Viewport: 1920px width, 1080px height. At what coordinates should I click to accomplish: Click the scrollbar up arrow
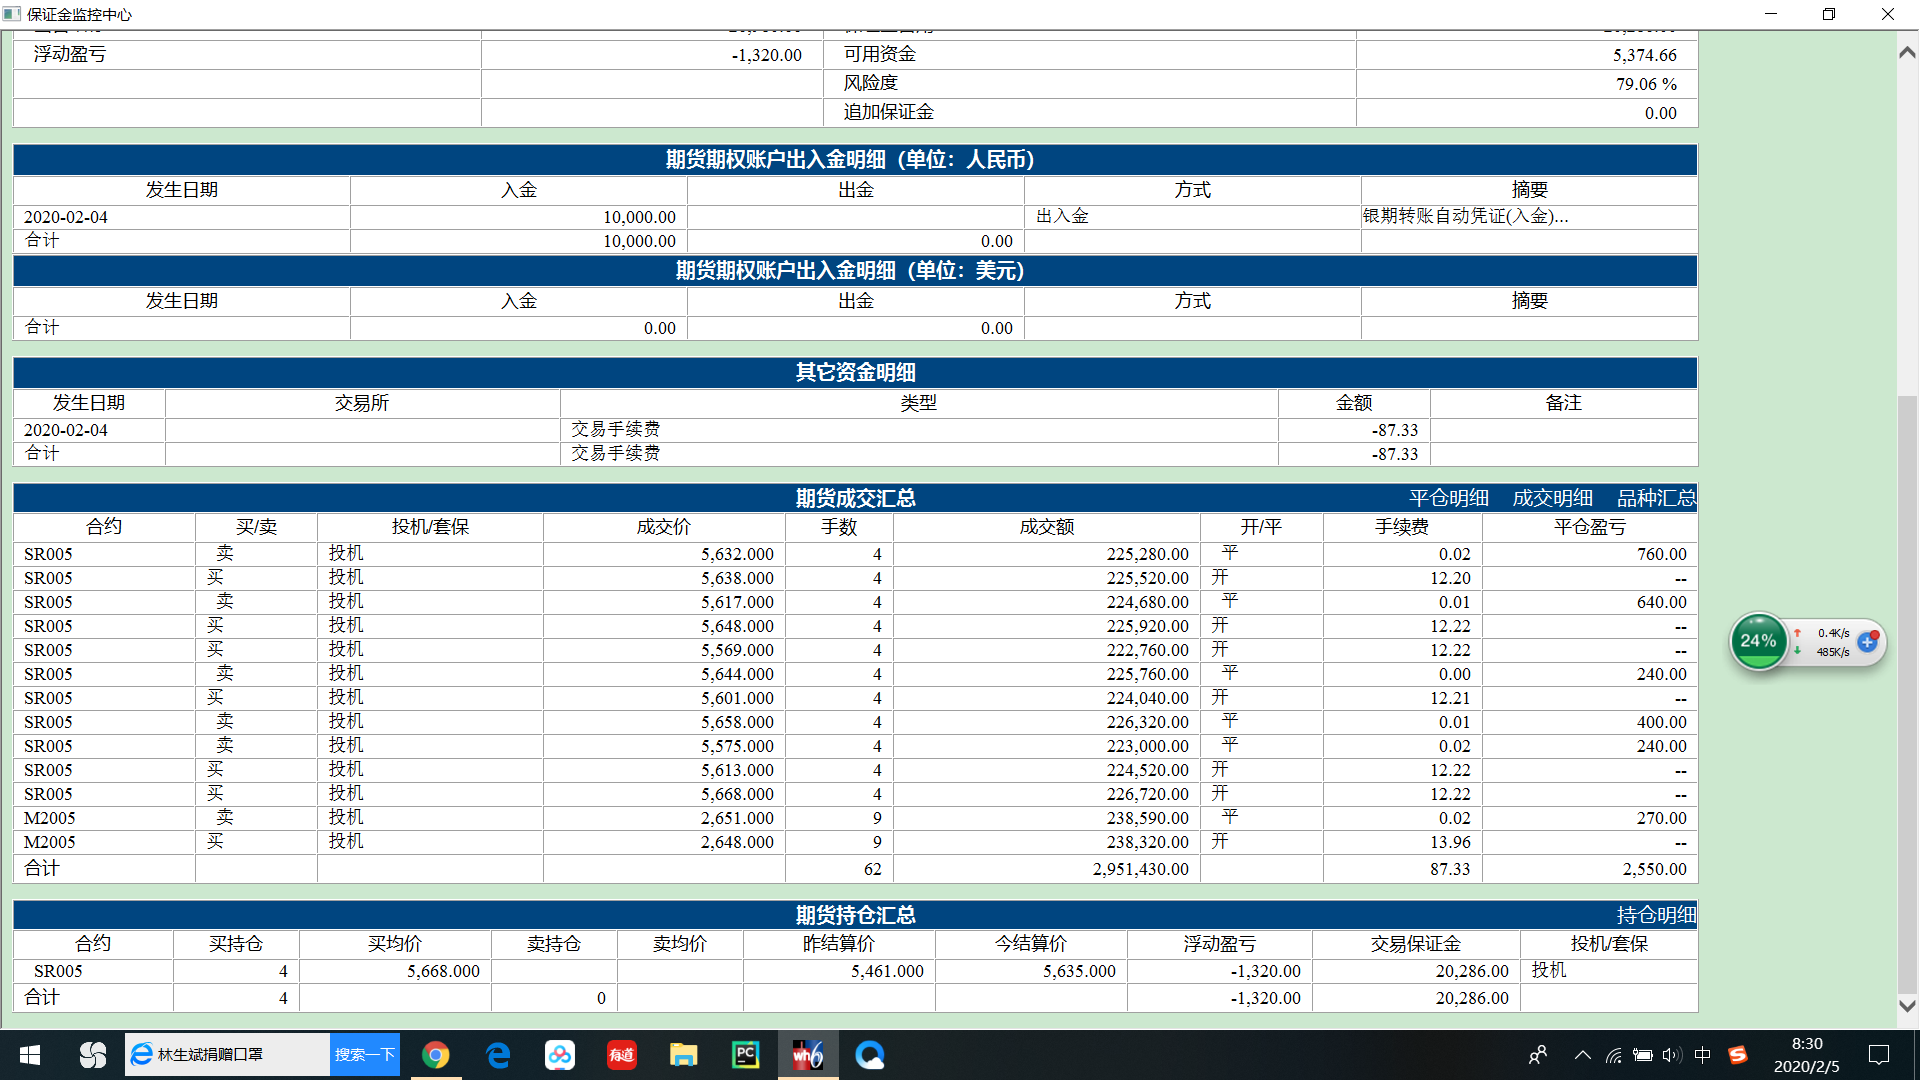click(1907, 53)
